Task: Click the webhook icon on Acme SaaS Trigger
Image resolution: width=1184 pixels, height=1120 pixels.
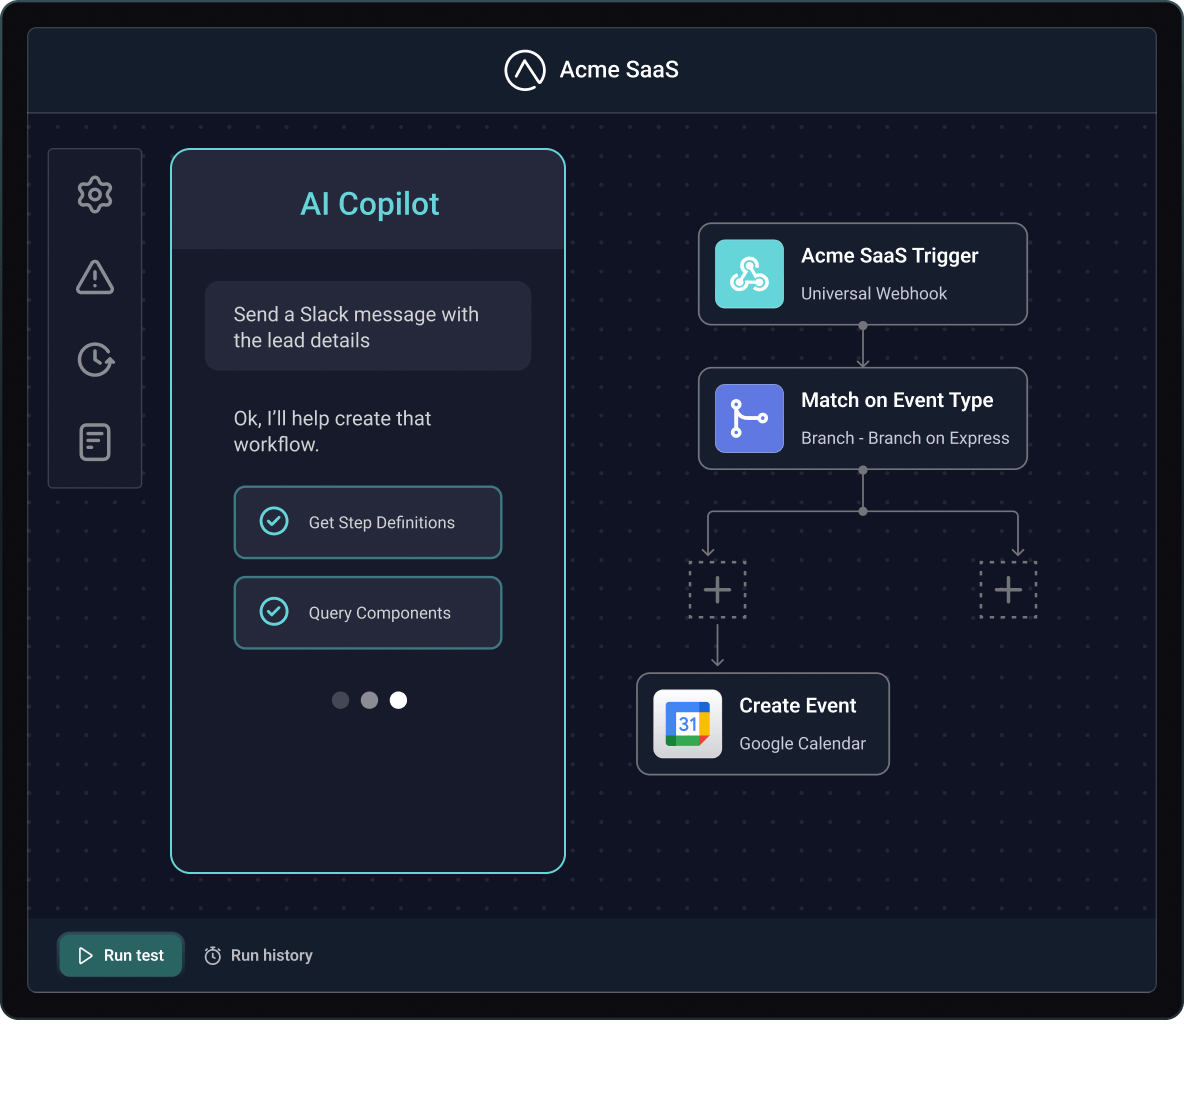Action: pos(749,274)
